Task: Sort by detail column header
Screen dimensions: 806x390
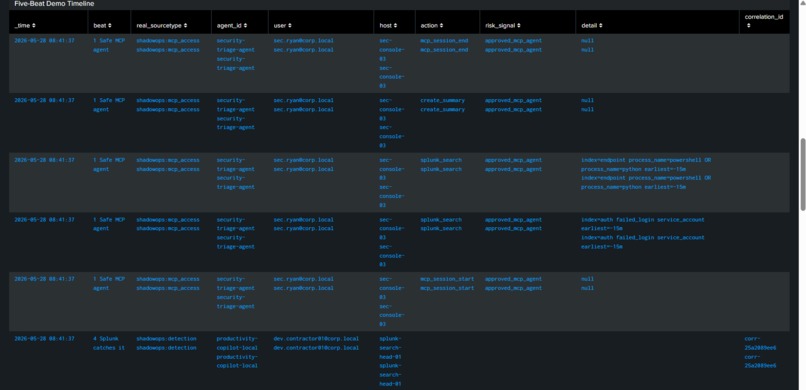Action: [x=592, y=25]
